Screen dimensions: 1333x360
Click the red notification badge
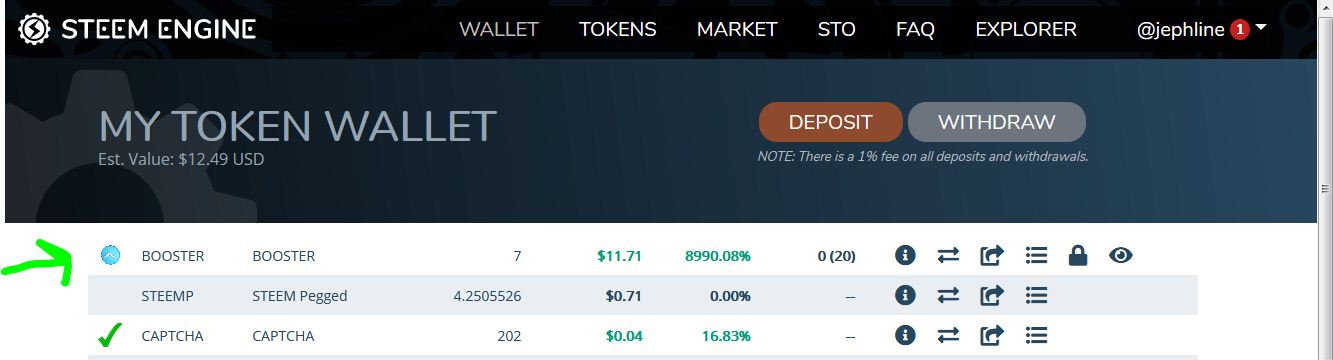pyautogui.click(x=1240, y=29)
